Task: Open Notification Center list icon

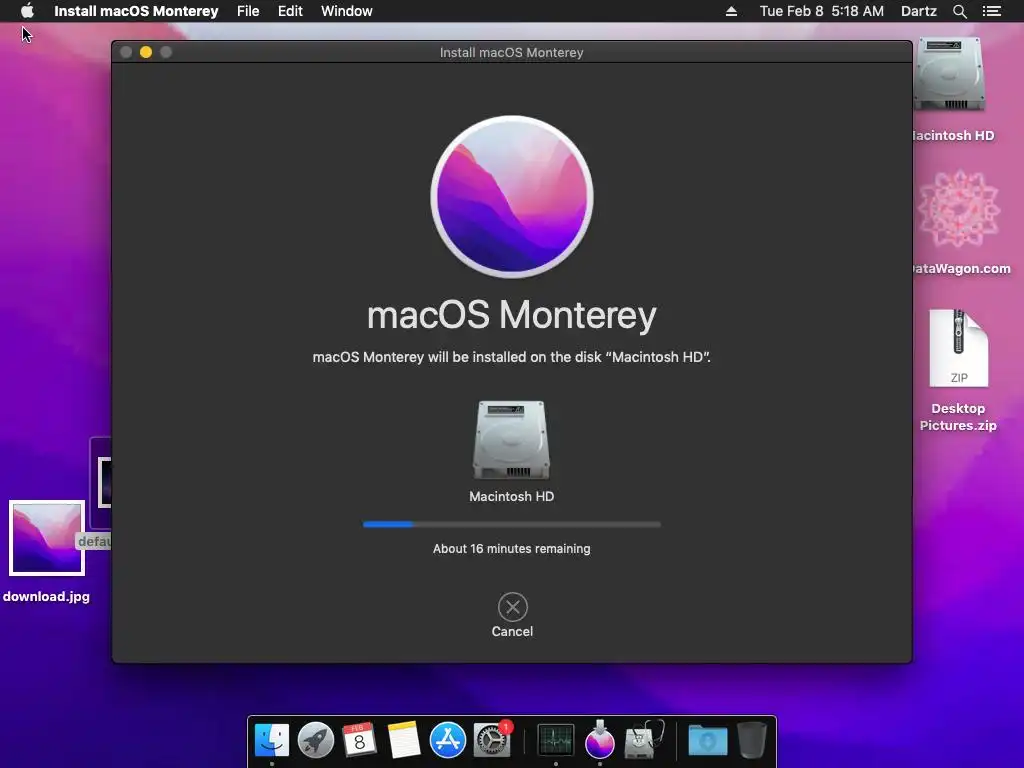Action: pyautogui.click(x=992, y=11)
